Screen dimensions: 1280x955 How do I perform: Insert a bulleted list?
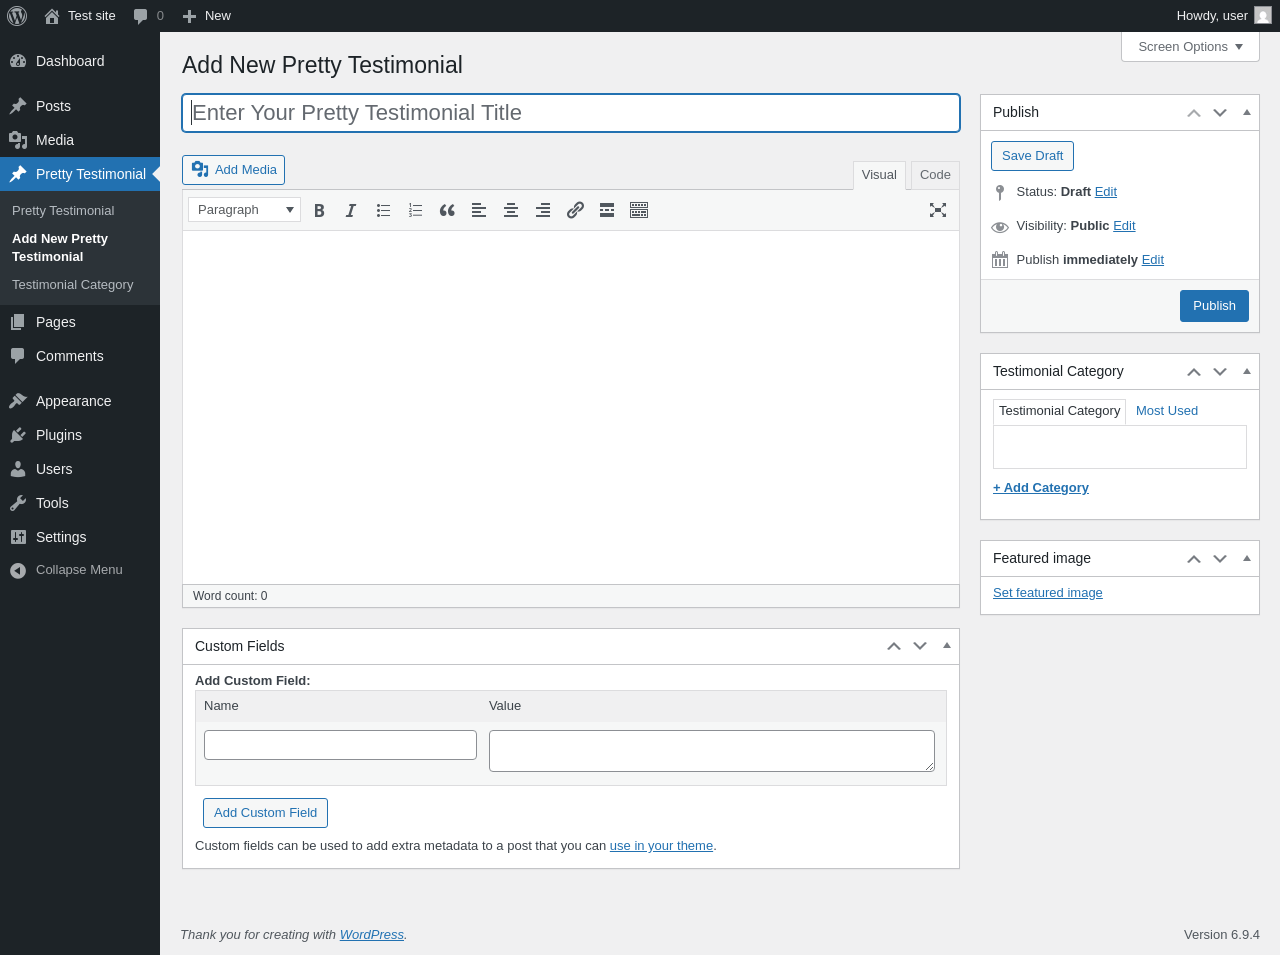tap(383, 210)
